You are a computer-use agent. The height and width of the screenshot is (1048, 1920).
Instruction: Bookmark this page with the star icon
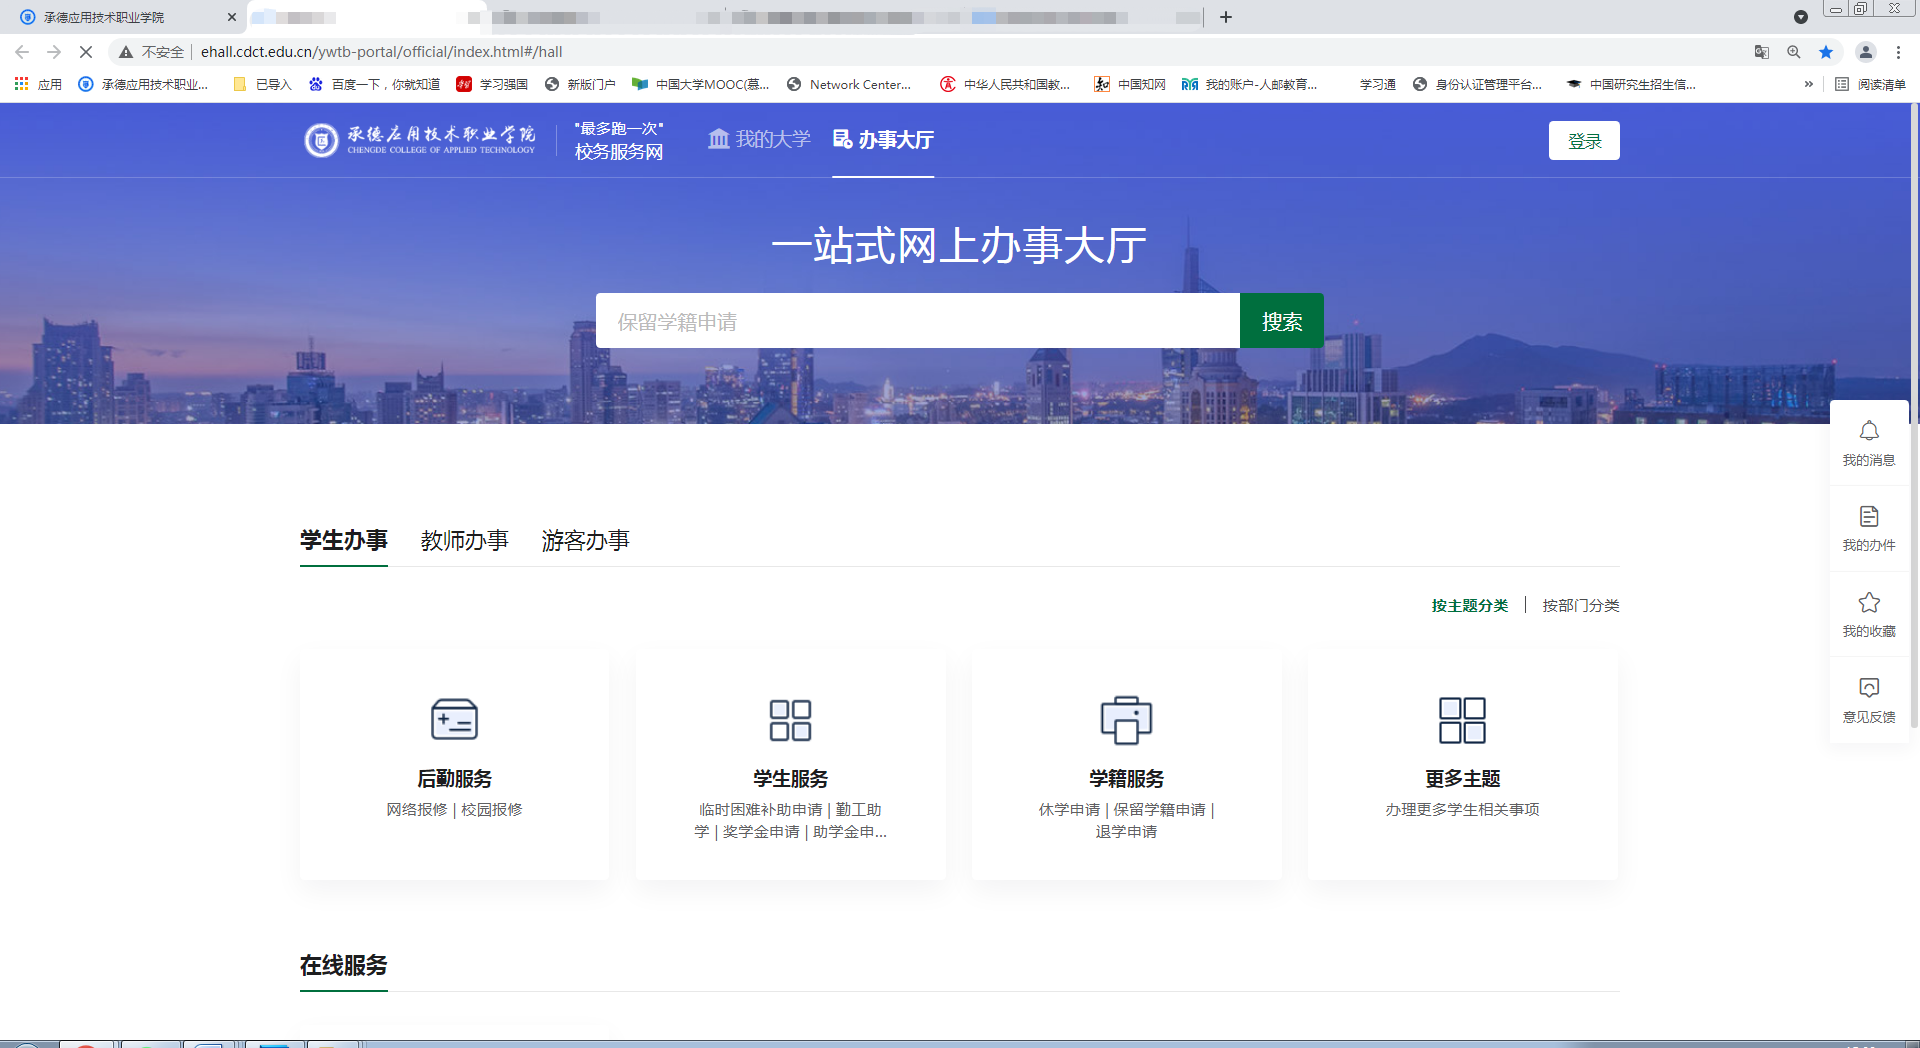pos(1826,52)
